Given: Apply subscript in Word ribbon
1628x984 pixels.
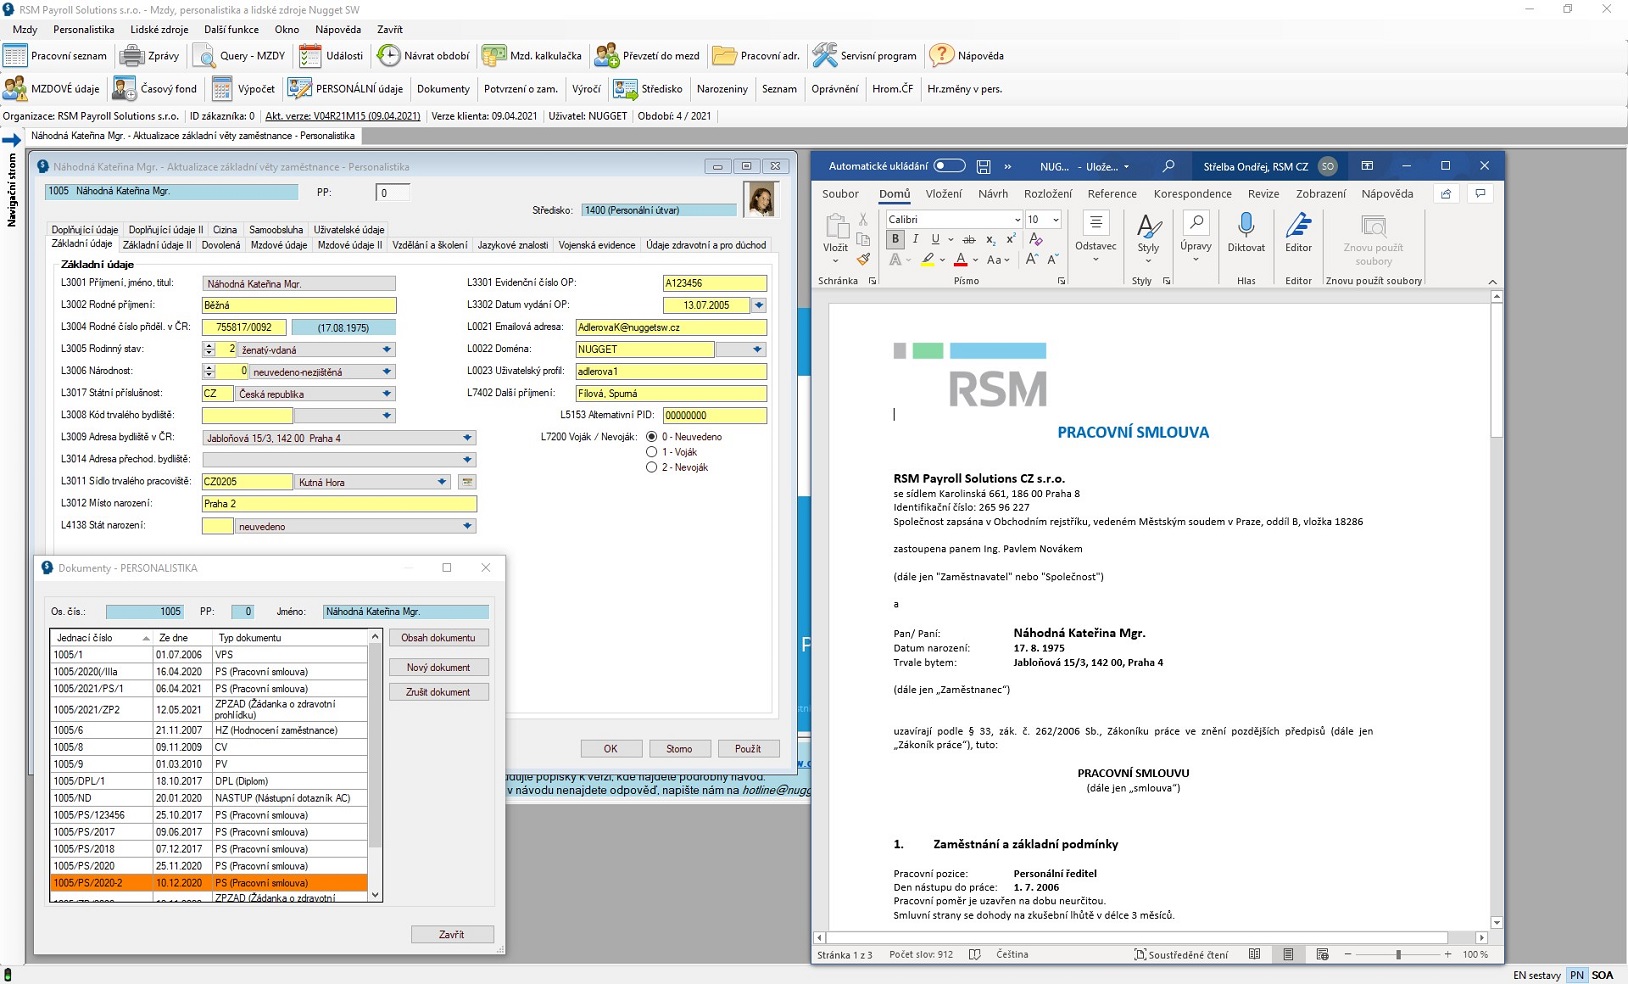Looking at the screenshot, I should point(990,239).
